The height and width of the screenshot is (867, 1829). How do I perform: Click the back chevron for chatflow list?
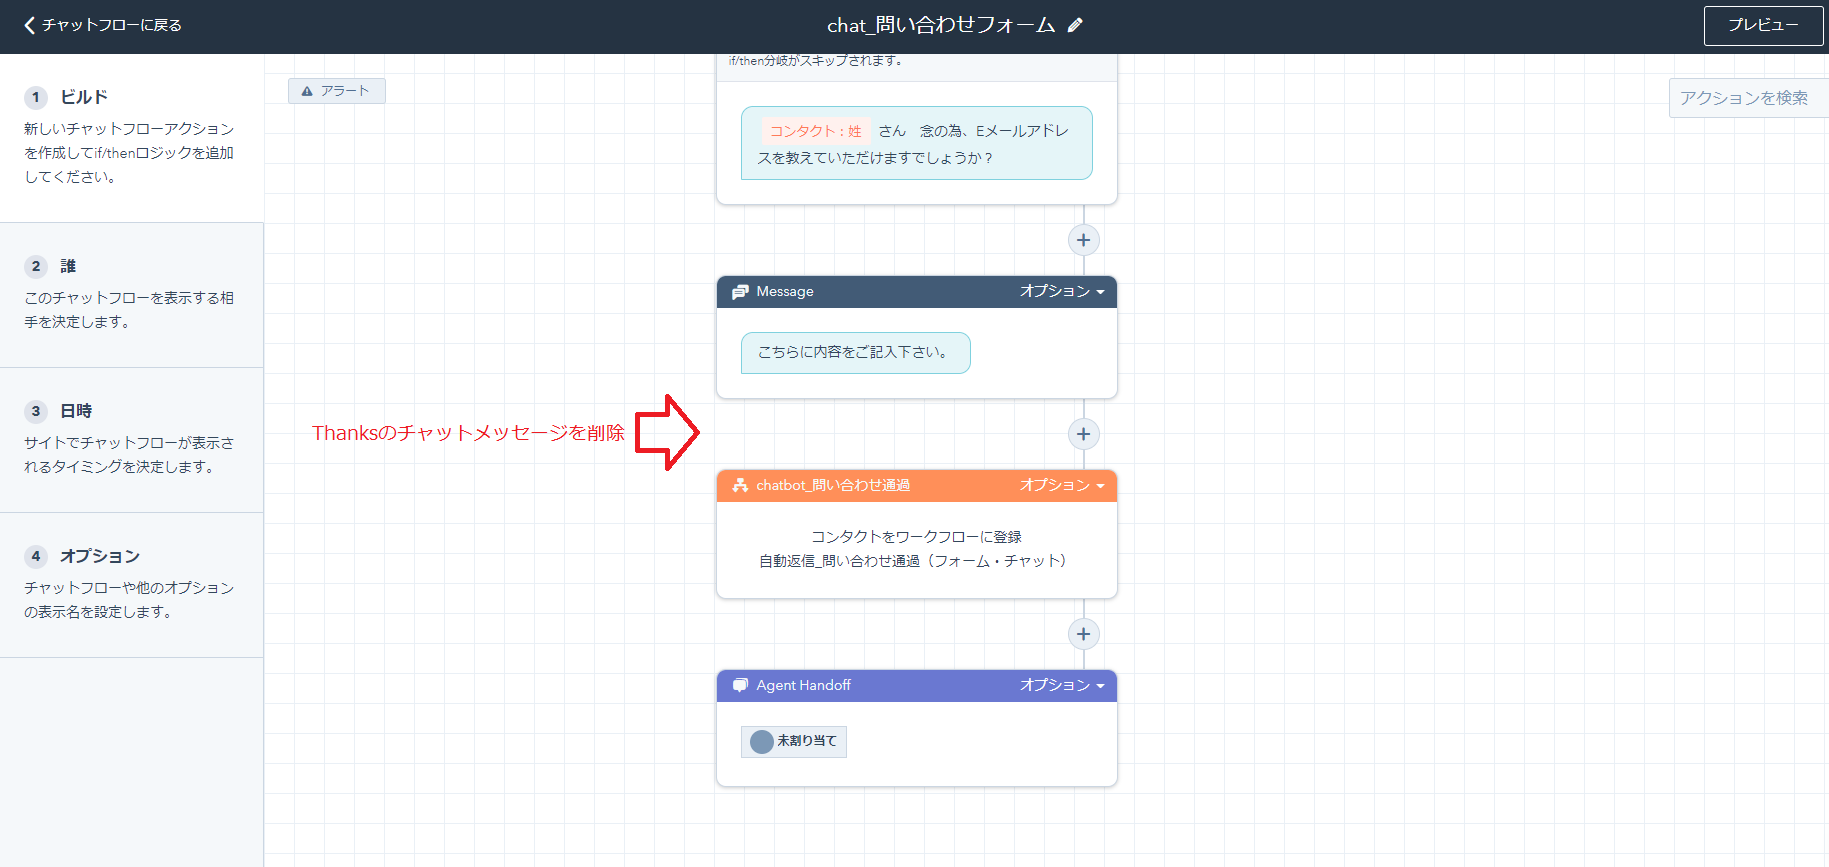pyautogui.click(x=30, y=25)
